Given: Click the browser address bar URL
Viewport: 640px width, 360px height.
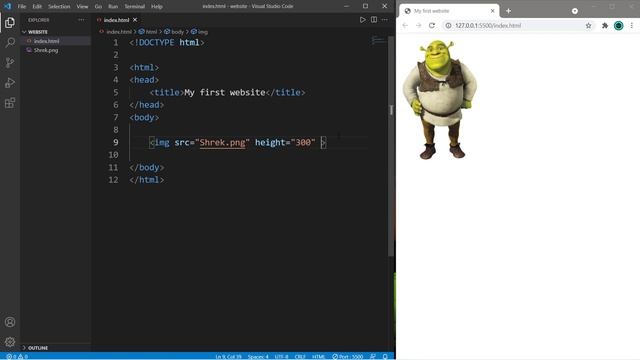Looking at the screenshot, I should point(488,25).
